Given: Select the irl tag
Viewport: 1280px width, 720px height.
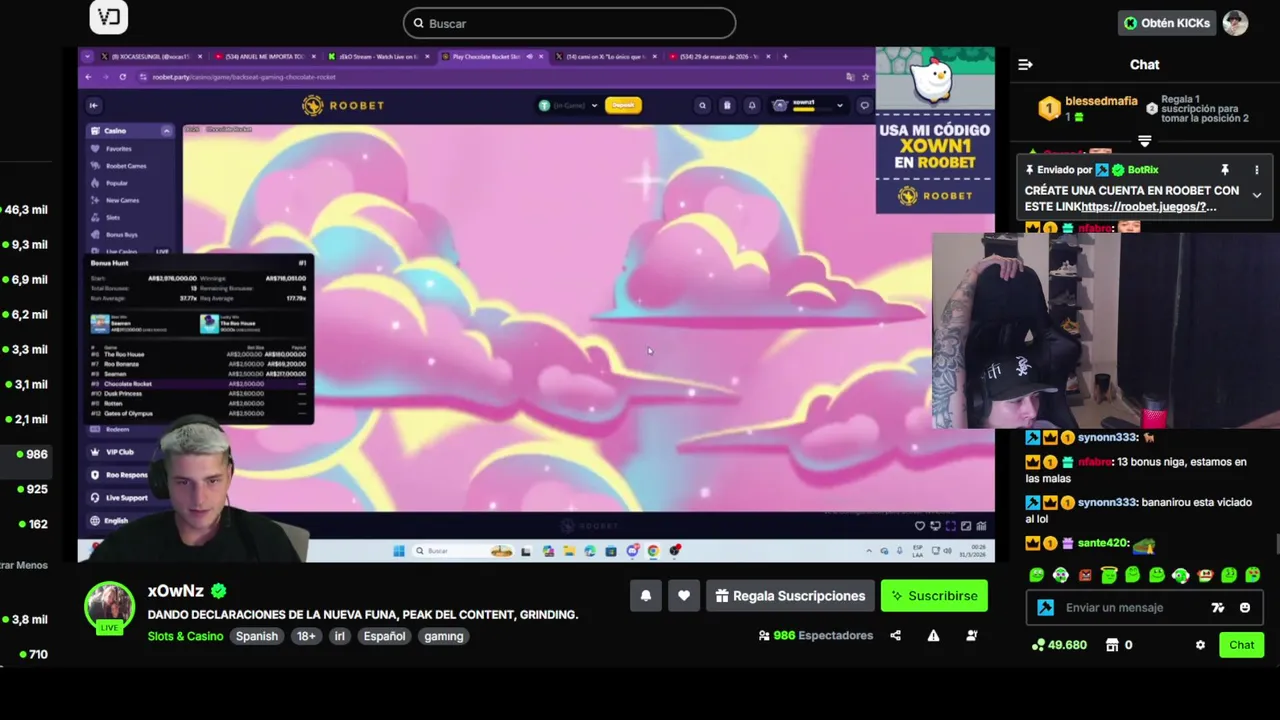Looking at the screenshot, I should (340, 636).
